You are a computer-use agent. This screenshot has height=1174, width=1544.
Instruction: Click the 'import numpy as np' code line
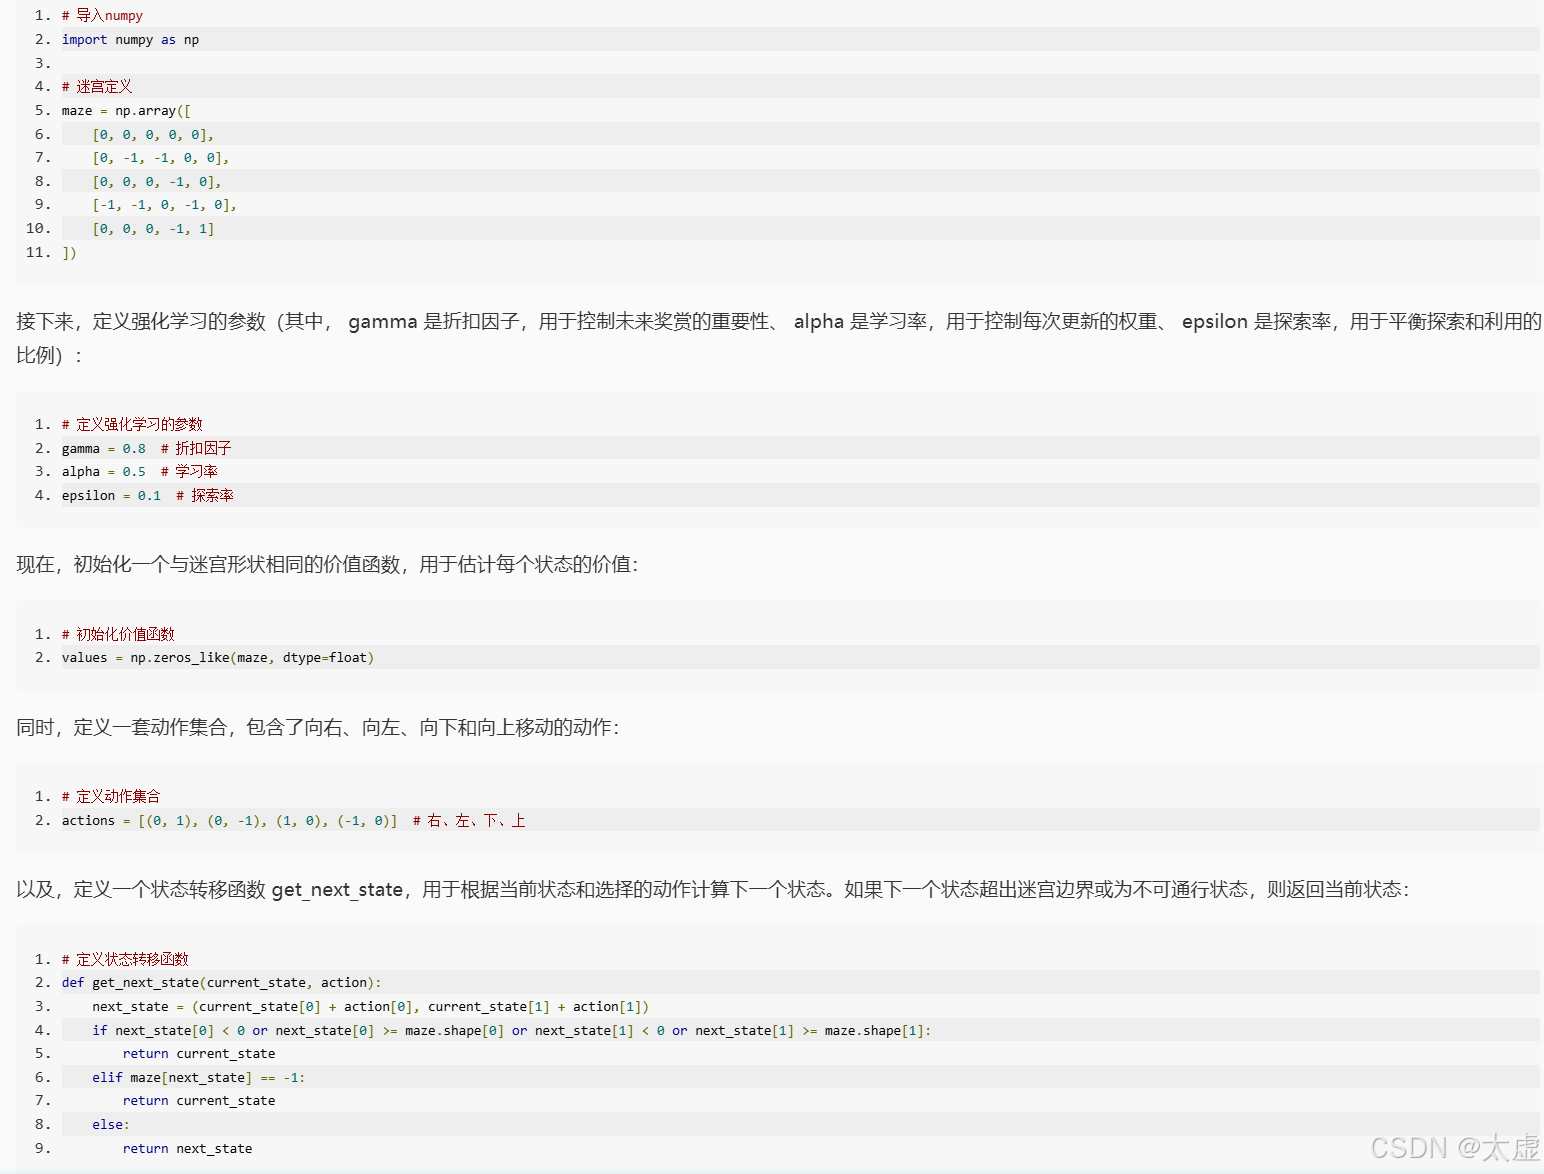pyautogui.click(x=130, y=40)
